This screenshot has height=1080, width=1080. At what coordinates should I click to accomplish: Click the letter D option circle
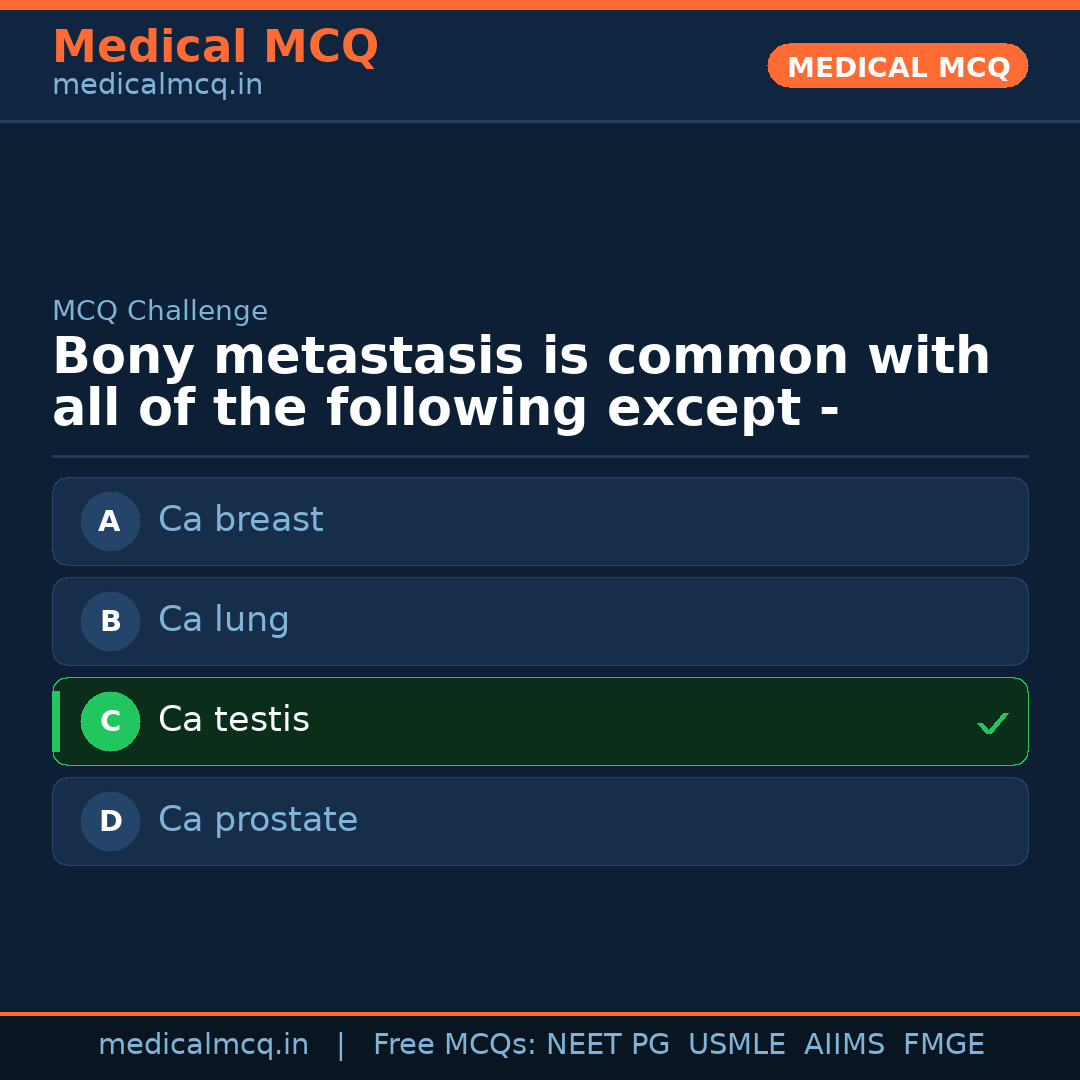(x=110, y=821)
